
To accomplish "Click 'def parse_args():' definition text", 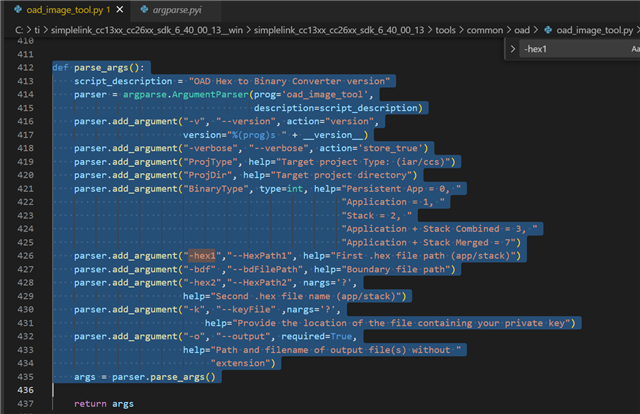I will 98,67.
